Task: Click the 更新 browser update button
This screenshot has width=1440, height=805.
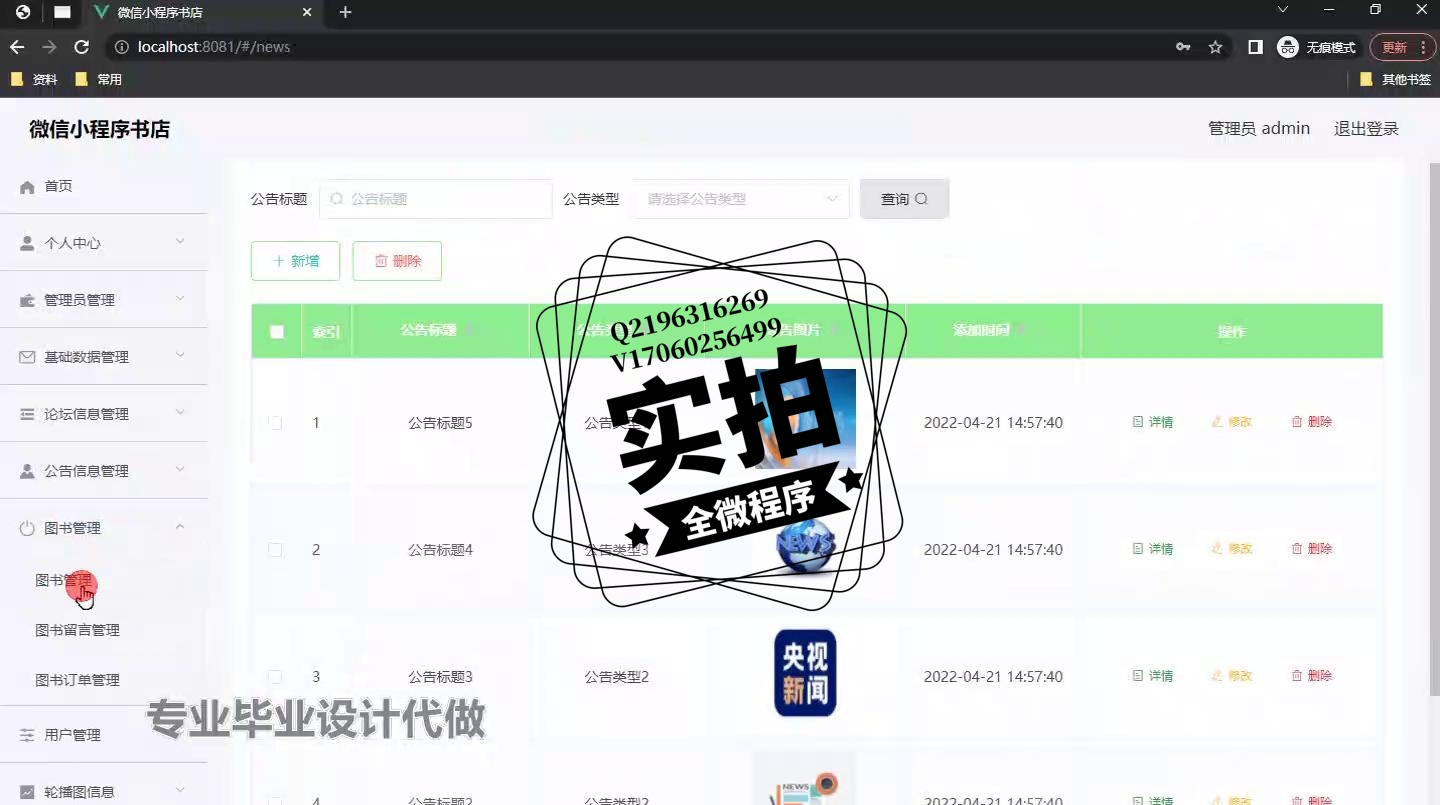Action: [x=1403, y=47]
